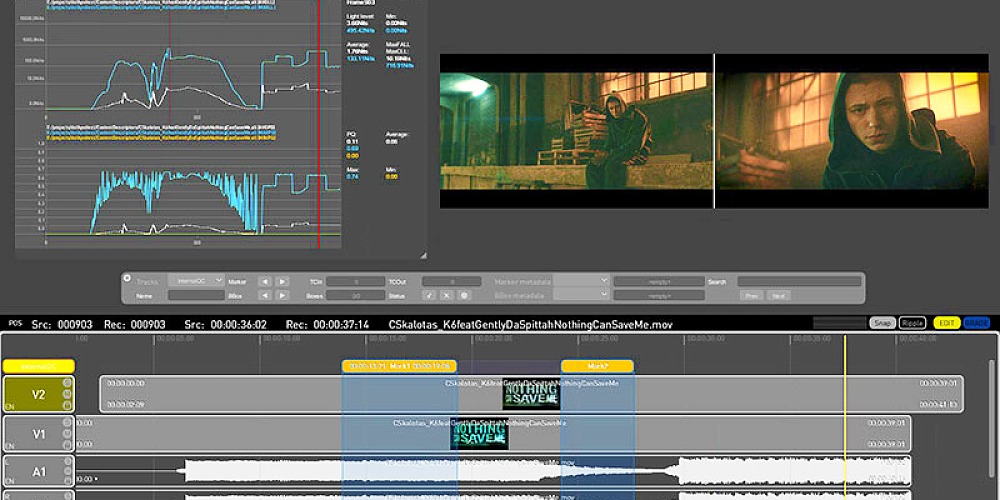This screenshot has width=1000, height=500.
Task: Open the Tracks dropdown in marker panel
Action: pos(196,280)
